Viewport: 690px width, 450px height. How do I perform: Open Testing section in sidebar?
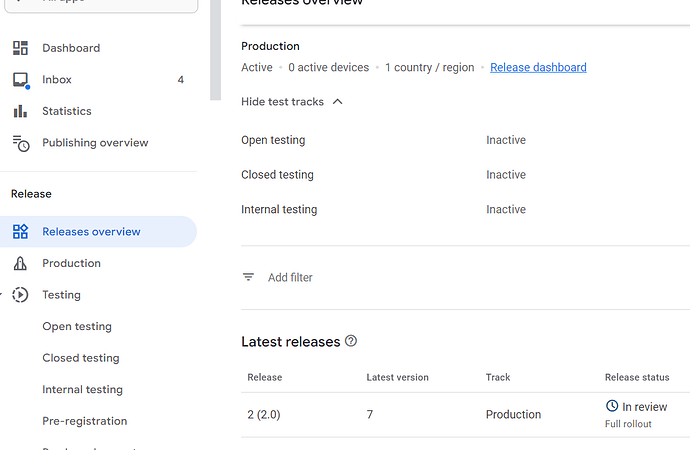(61, 295)
